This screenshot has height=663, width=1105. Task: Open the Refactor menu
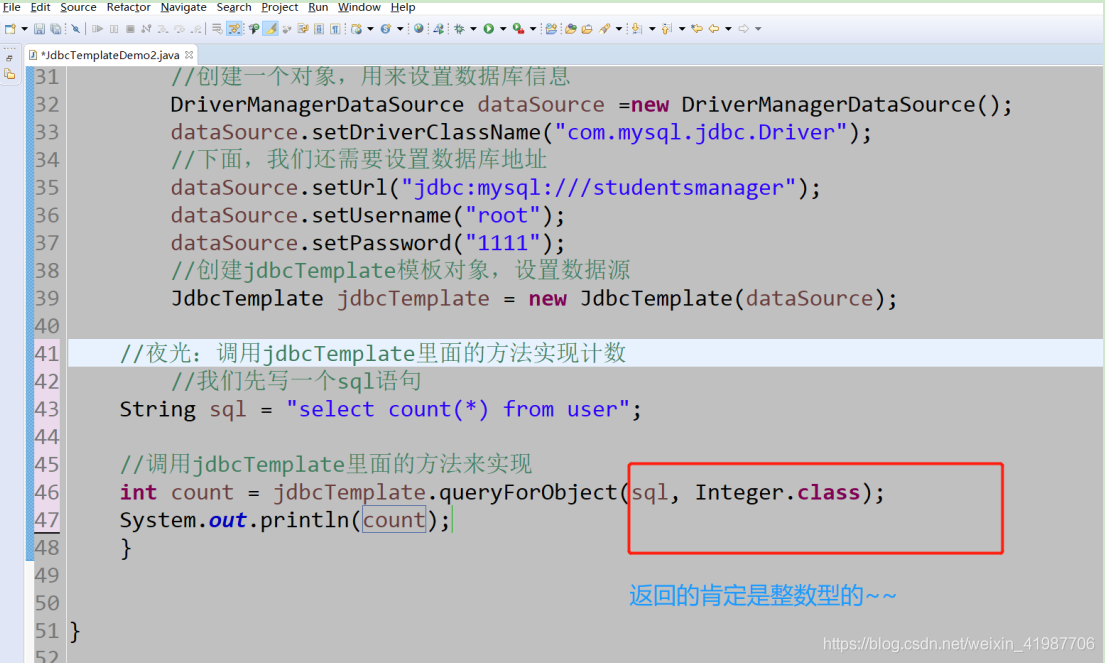click(128, 7)
